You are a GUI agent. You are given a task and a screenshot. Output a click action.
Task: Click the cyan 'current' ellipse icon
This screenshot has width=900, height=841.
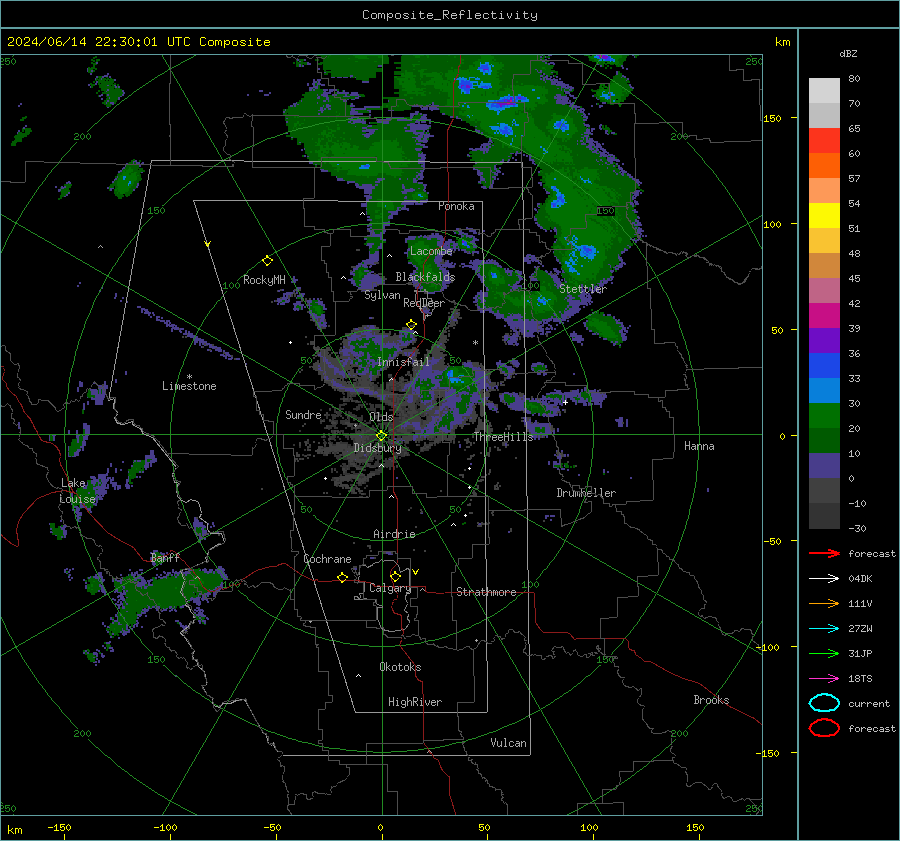(x=824, y=703)
